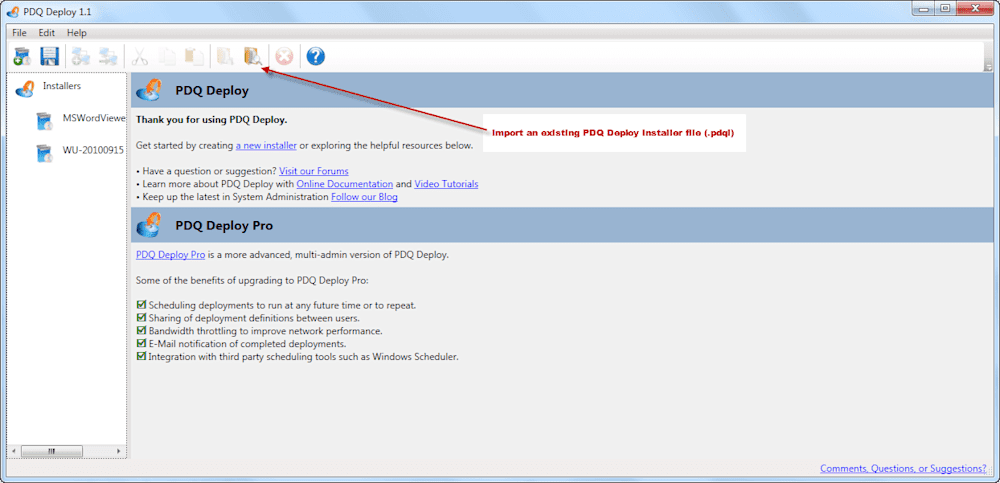Click the tree panel scroll right arrow

pyautogui.click(x=119, y=451)
